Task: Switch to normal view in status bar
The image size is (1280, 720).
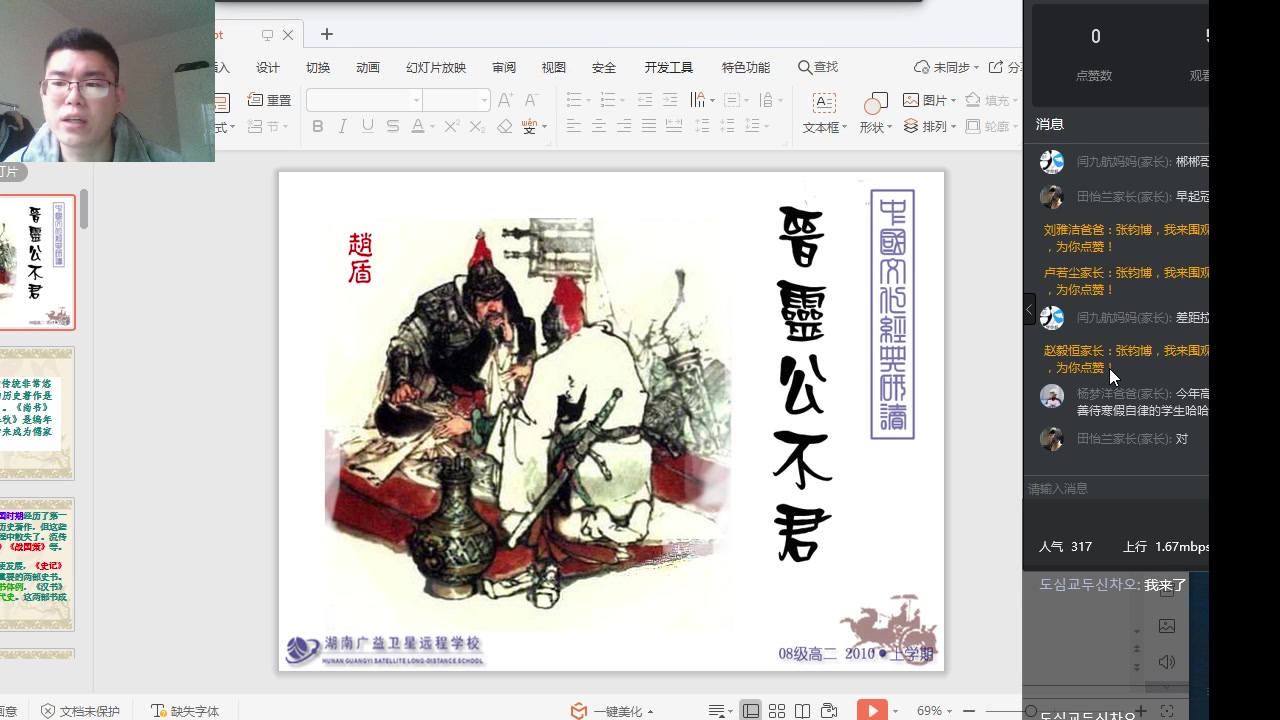Action: pyautogui.click(x=751, y=711)
